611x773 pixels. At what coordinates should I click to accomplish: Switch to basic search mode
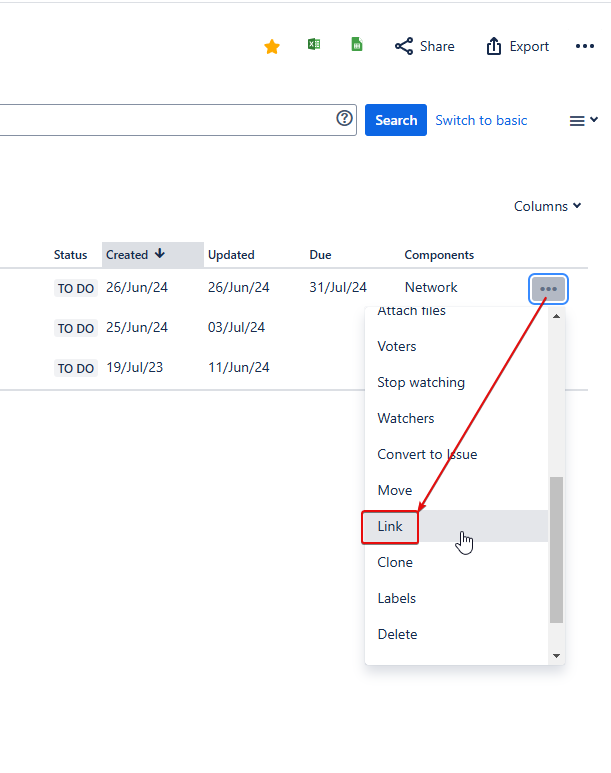point(481,120)
